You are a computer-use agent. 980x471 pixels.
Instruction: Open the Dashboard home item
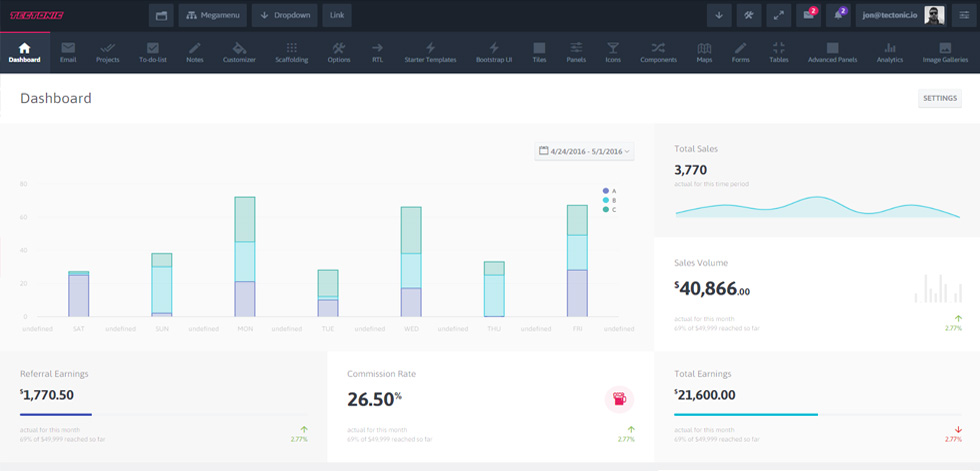(25, 52)
